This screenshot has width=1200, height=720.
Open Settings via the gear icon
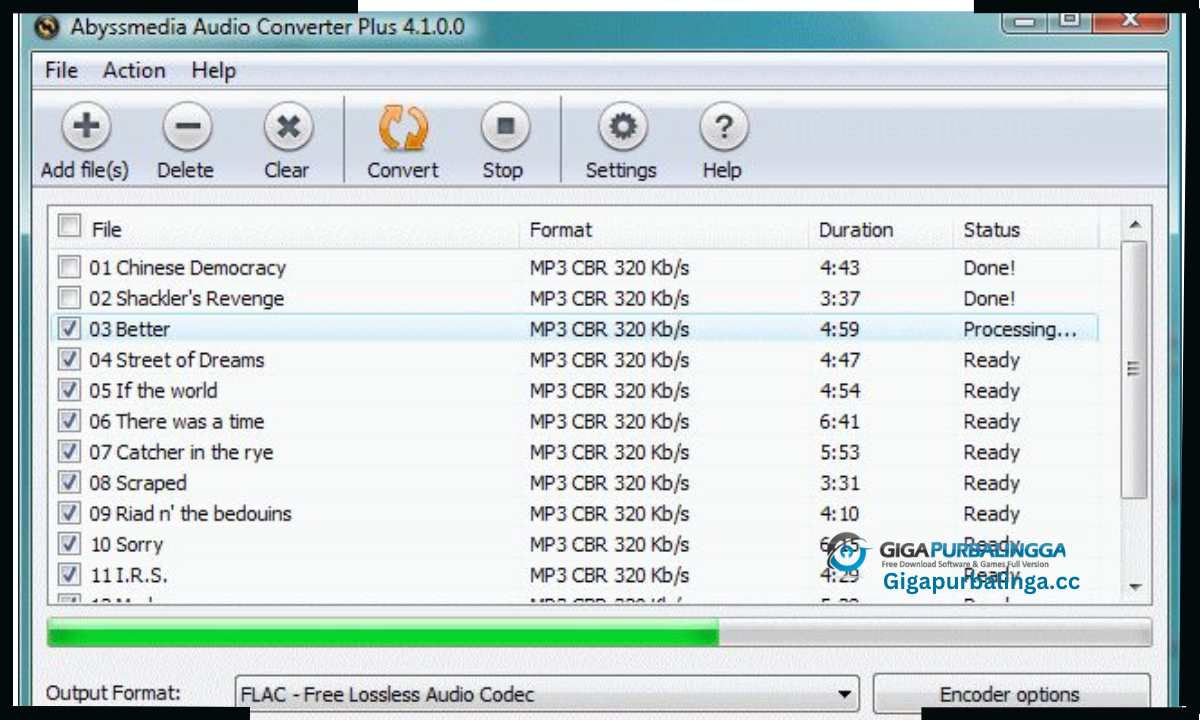pos(623,126)
